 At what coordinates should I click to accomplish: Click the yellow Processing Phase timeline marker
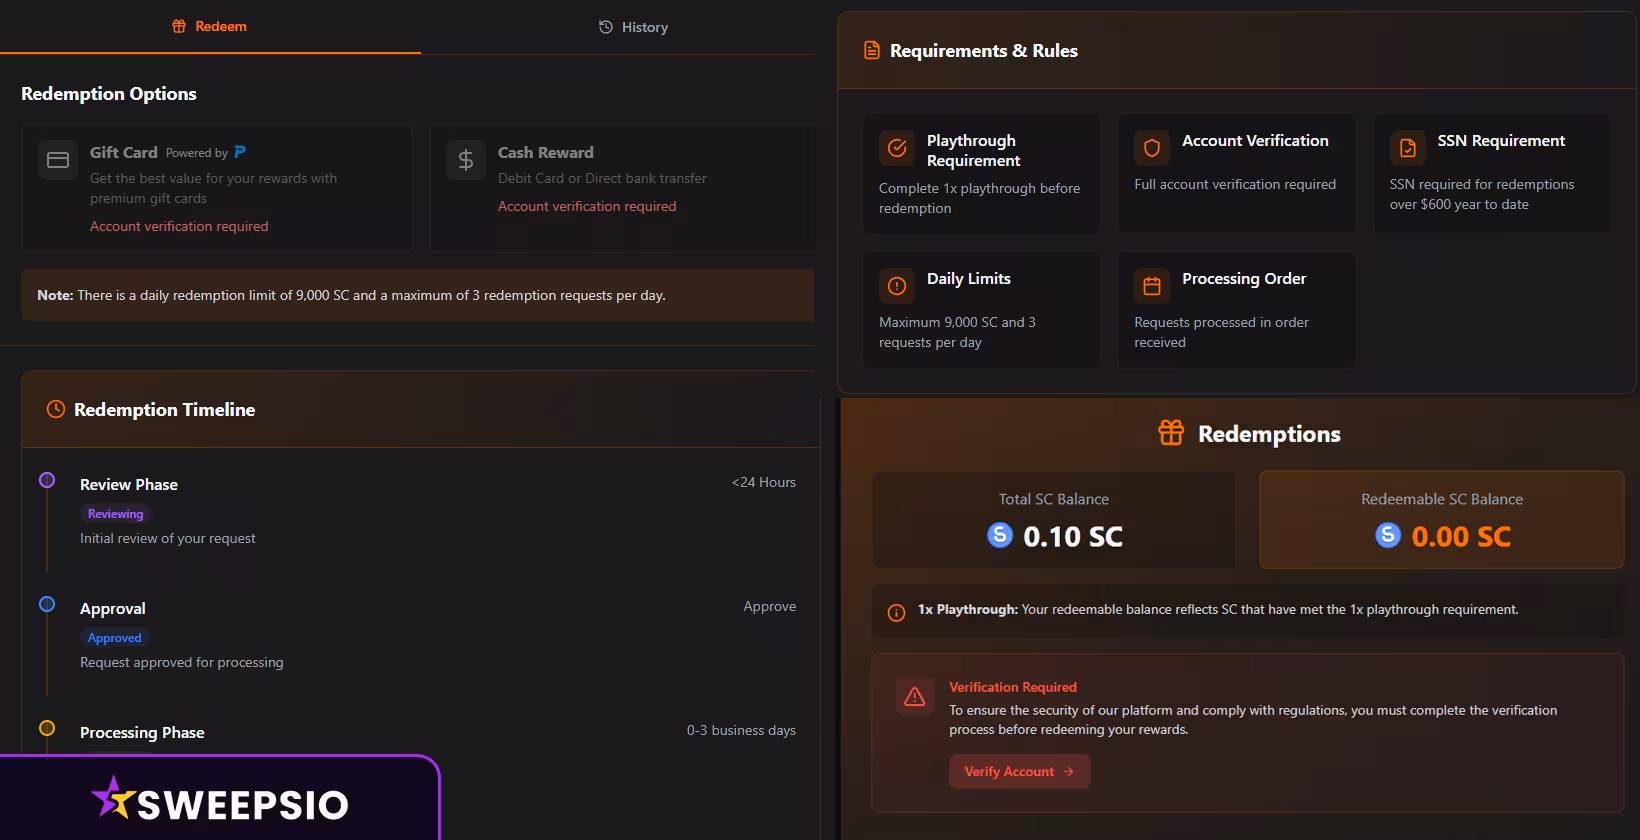click(47, 728)
